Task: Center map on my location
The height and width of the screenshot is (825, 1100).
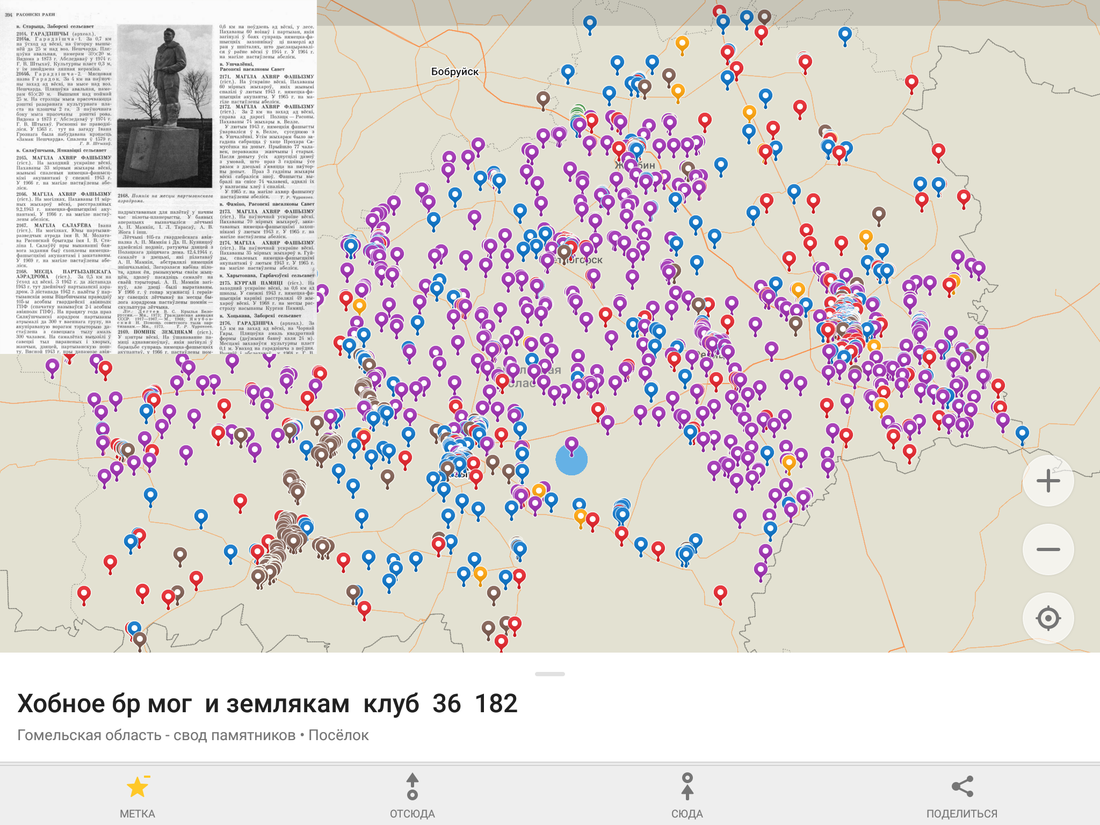Action: coord(1048,618)
